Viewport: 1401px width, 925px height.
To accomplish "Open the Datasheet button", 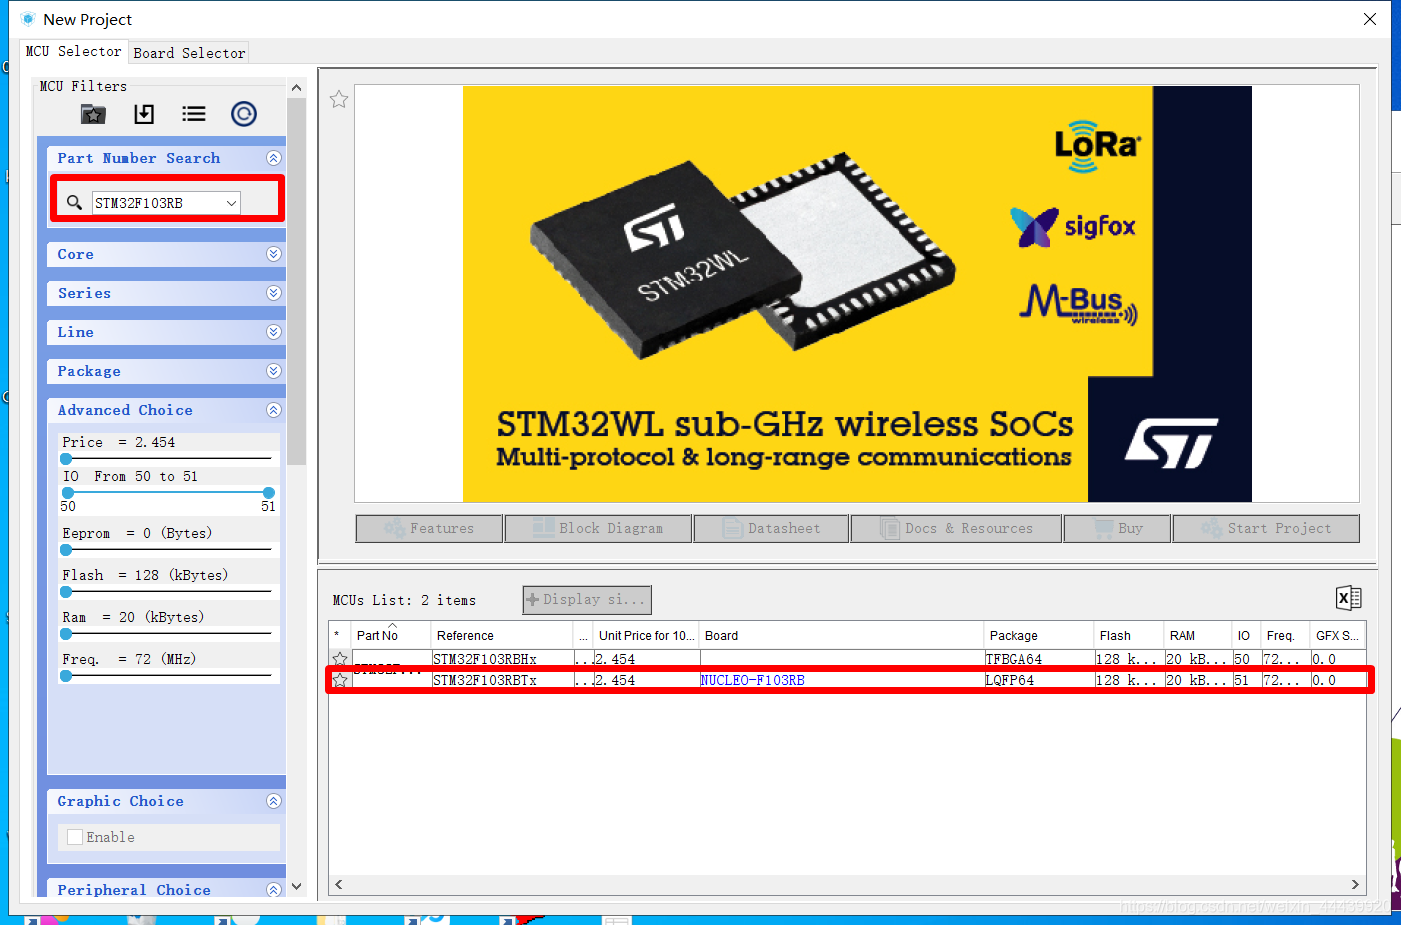I will tap(771, 528).
